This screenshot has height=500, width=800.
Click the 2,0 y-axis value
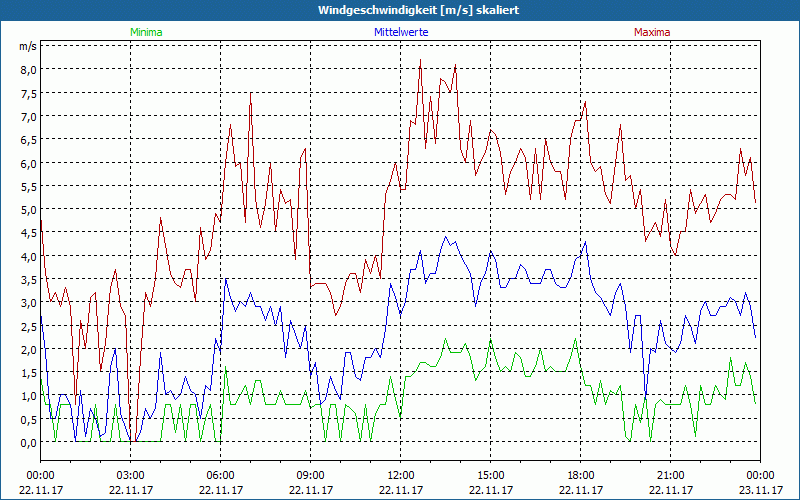coord(29,351)
